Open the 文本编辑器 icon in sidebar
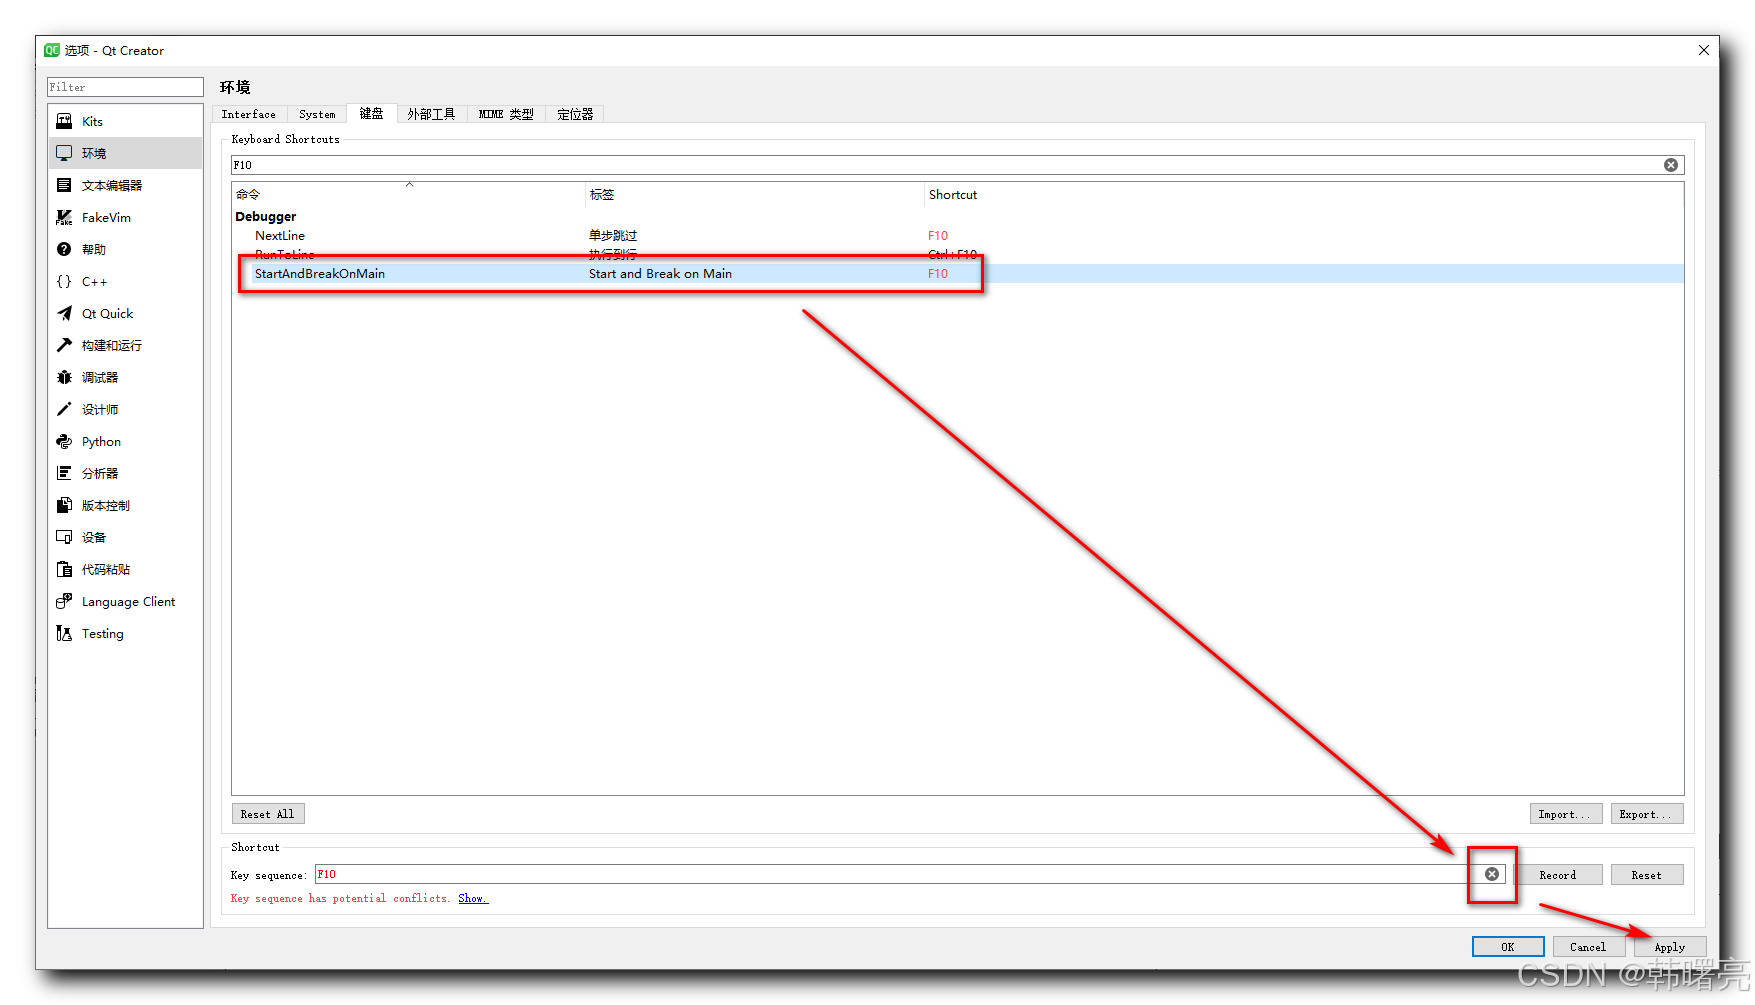The height and width of the screenshot is (1005, 1755). [64, 185]
